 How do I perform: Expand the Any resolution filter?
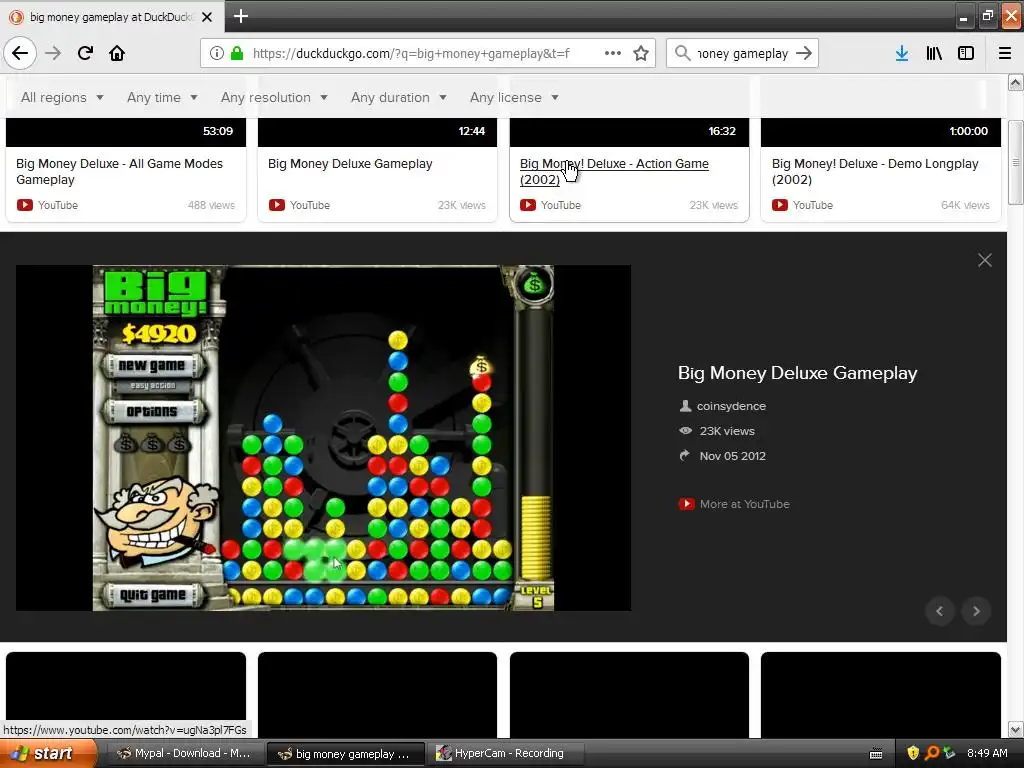point(274,97)
